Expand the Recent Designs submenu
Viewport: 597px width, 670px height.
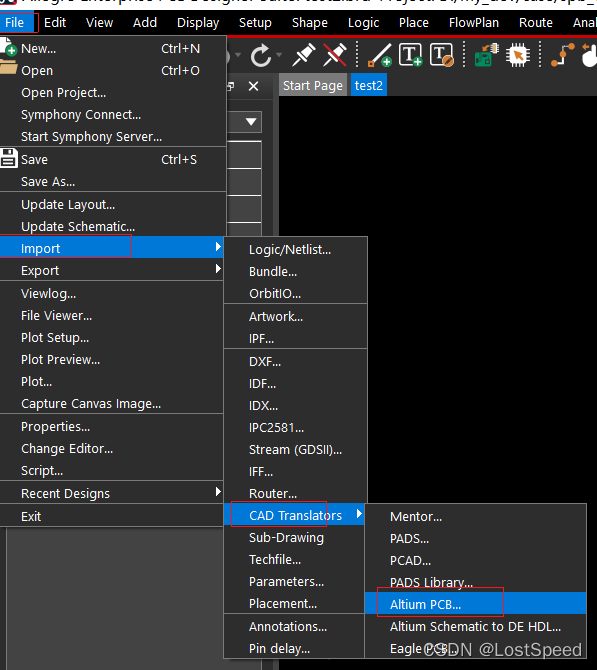pos(112,493)
